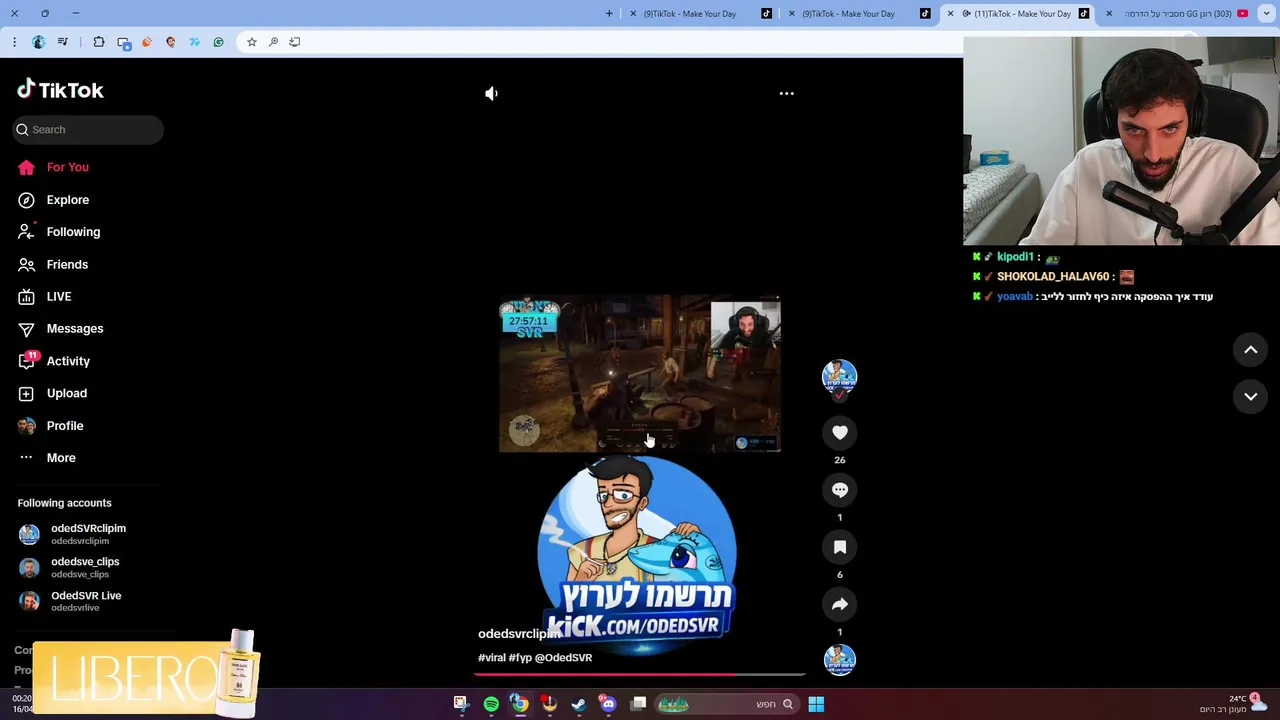Open Activity notifications
Screen dimensions: 1280x720
point(54,361)
